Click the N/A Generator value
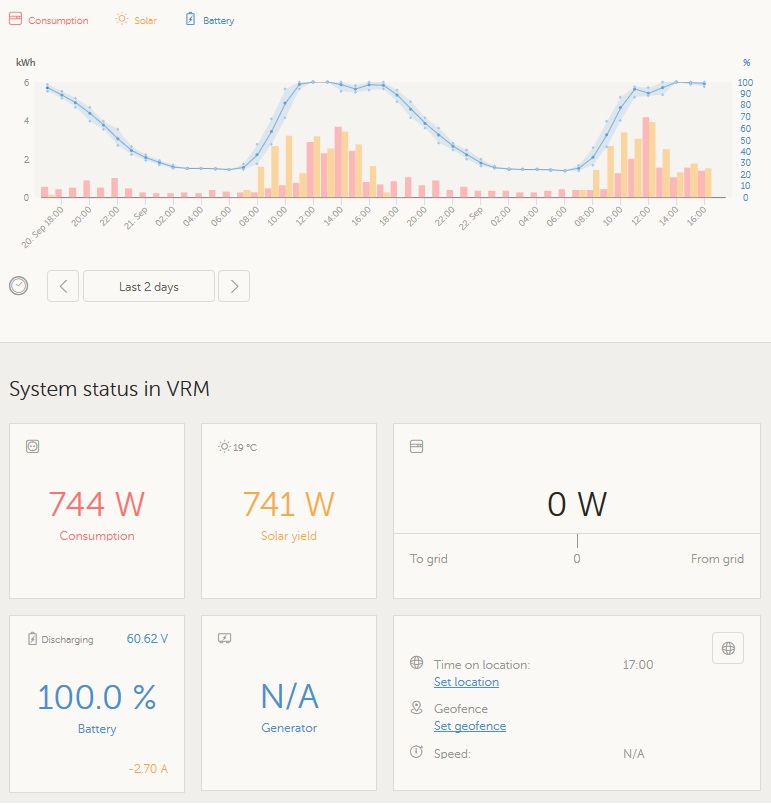The width and height of the screenshot is (771, 805). [289, 696]
